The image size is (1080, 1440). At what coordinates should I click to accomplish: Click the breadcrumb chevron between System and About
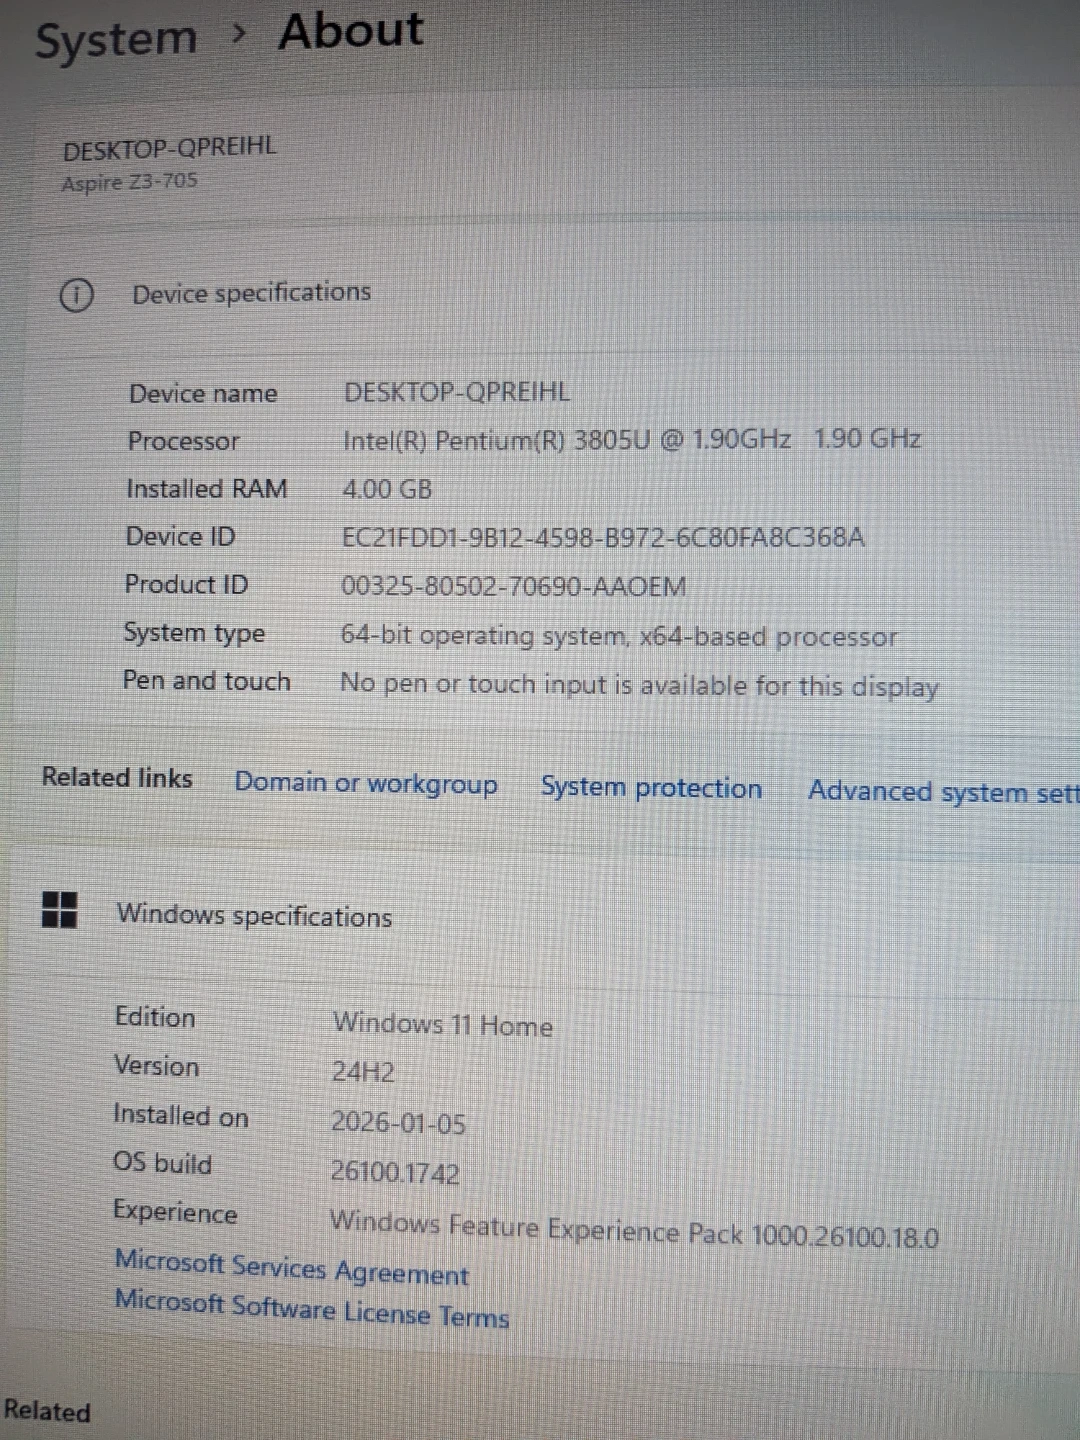[x=238, y=34]
